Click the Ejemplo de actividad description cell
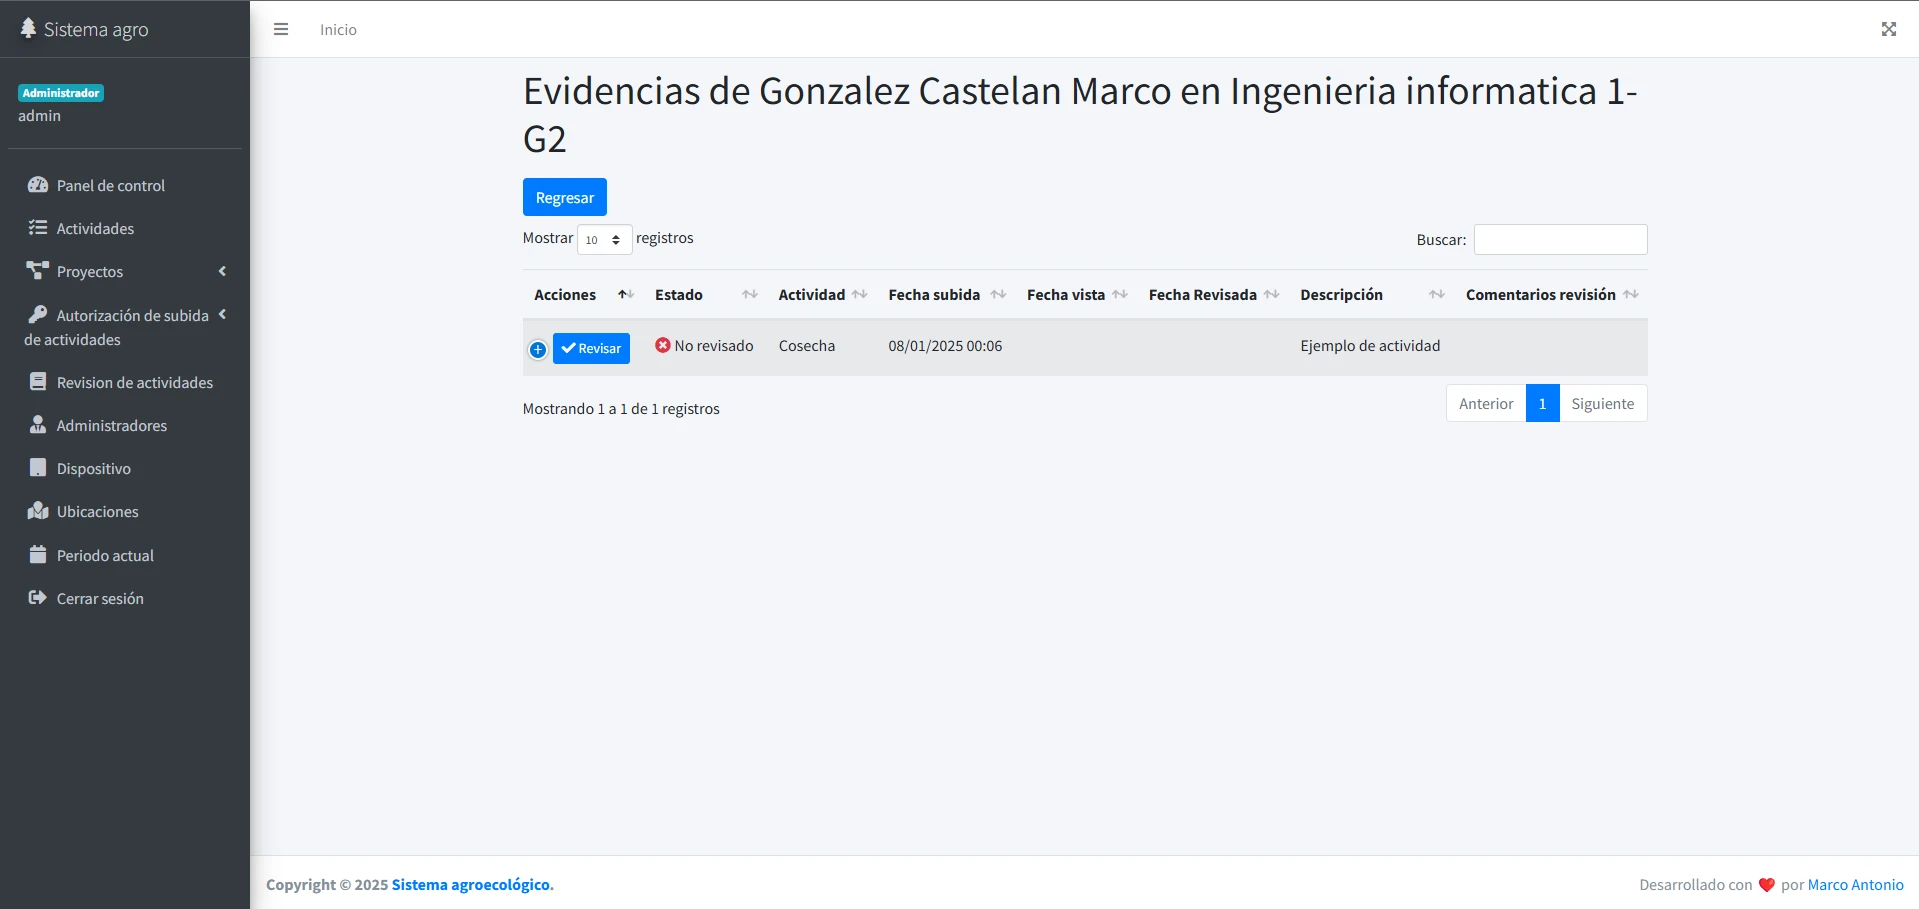 [x=1370, y=345]
